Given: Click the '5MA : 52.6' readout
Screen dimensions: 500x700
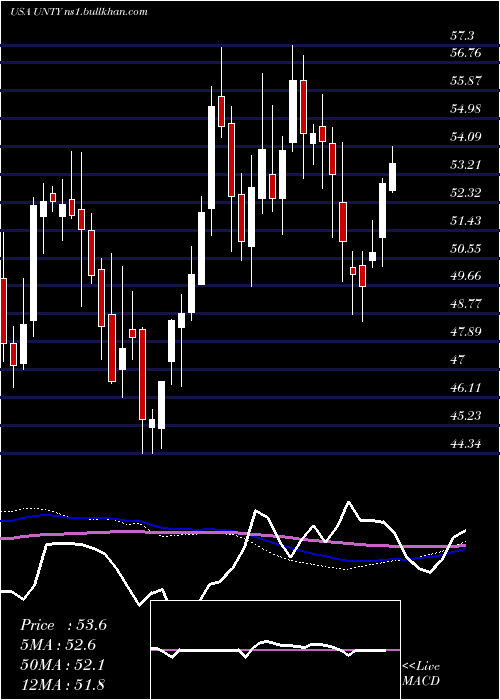Looking at the screenshot, I should 58,645.
